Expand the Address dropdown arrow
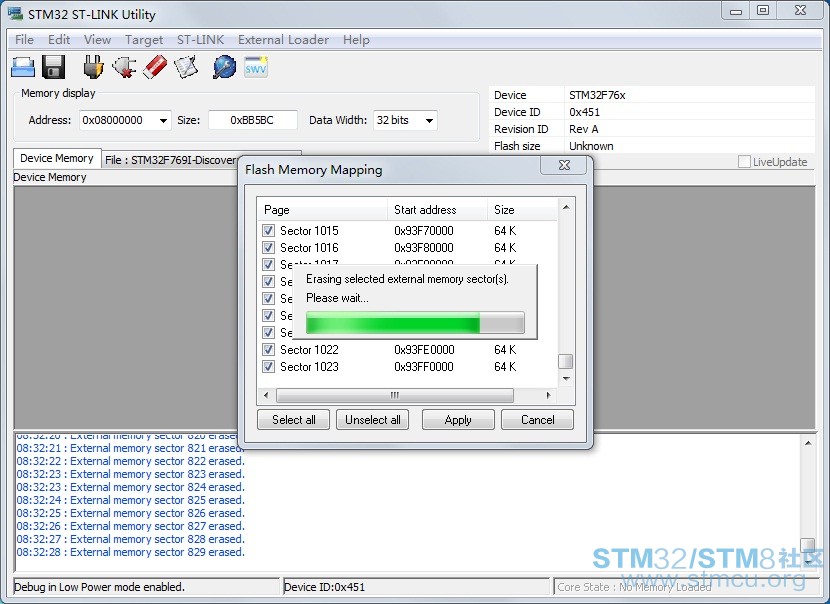The width and height of the screenshot is (830, 604). click(x=163, y=120)
